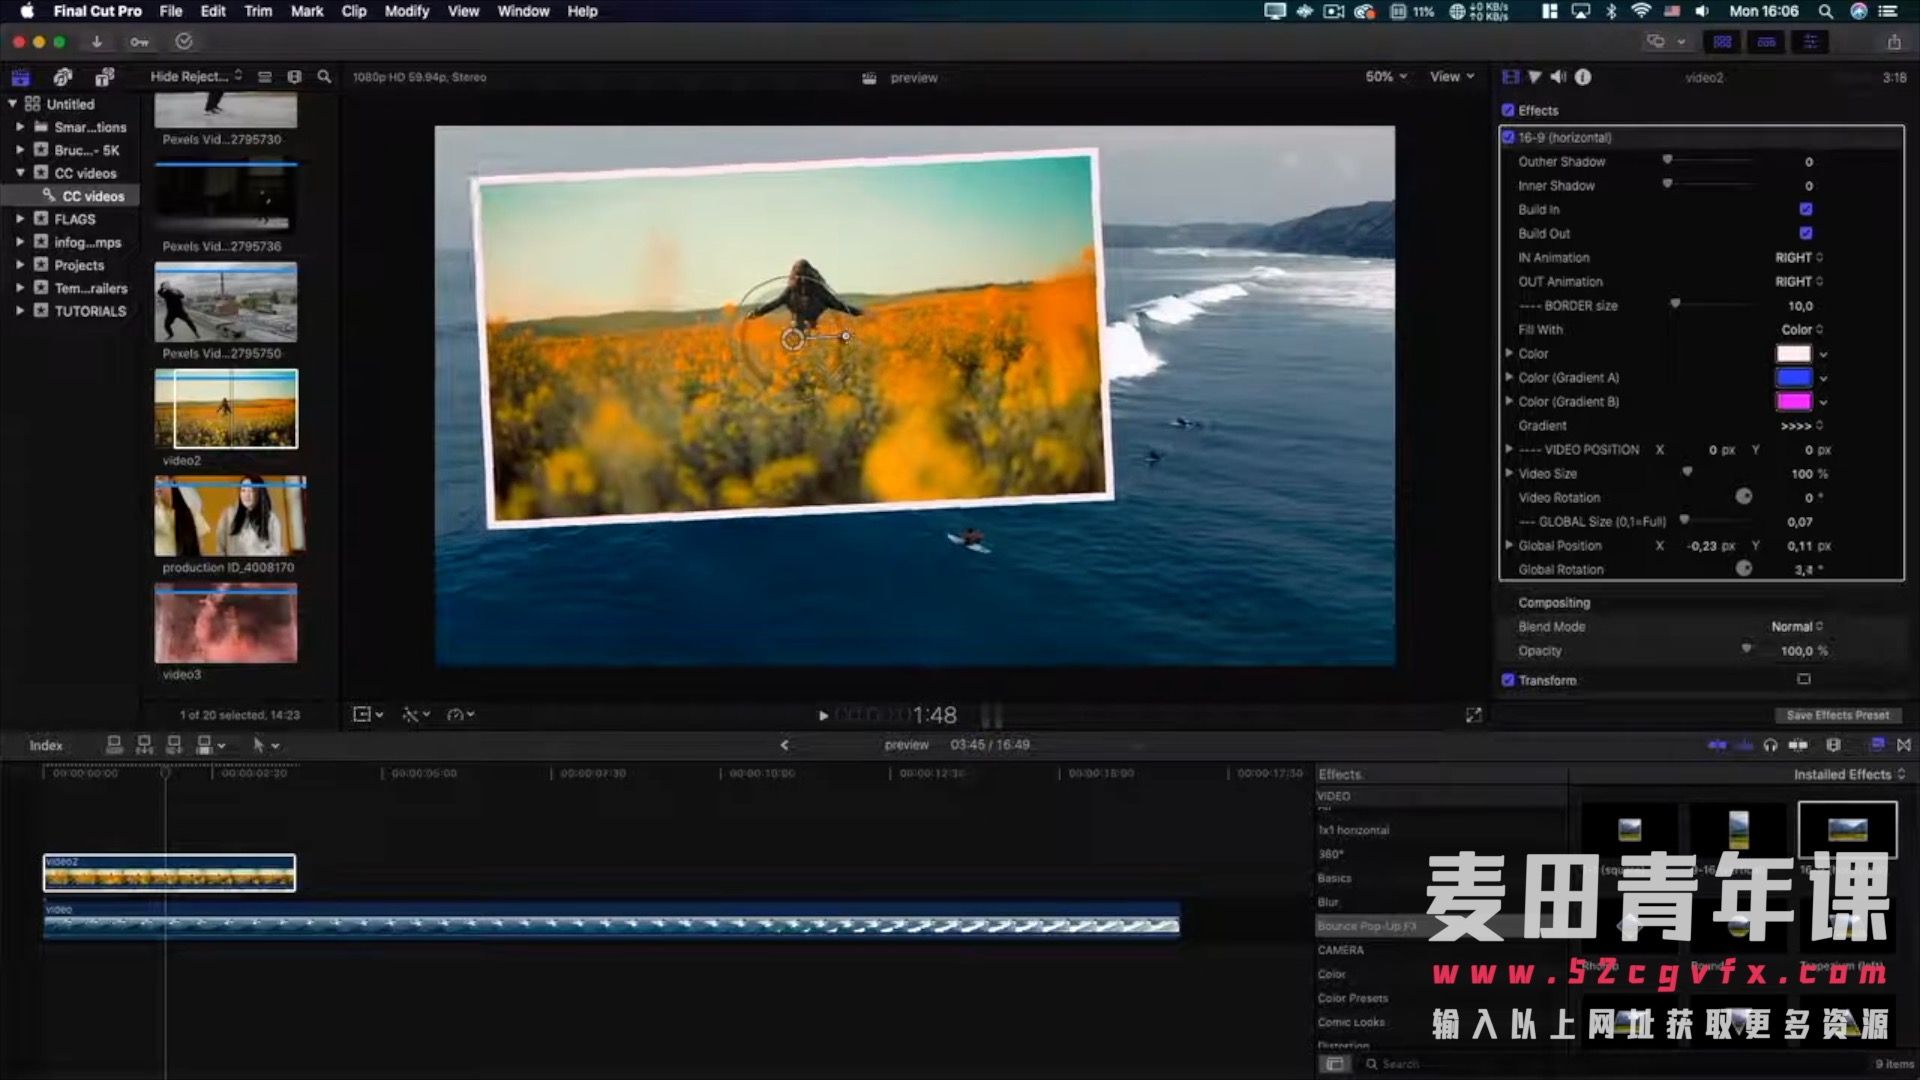Toggle timeline snapping icon
The width and height of the screenshot is (1920, 1080).
tap(1798, 745)
